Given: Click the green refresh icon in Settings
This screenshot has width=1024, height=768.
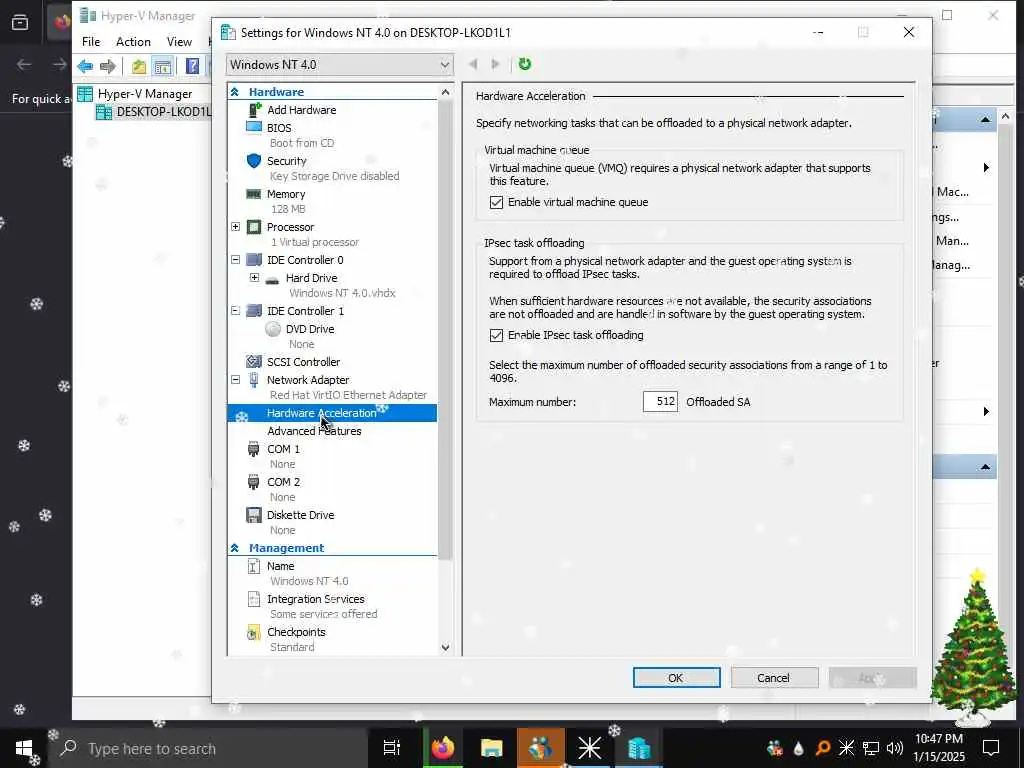Looking at the screenshot, I should click(x=524, y=64).
